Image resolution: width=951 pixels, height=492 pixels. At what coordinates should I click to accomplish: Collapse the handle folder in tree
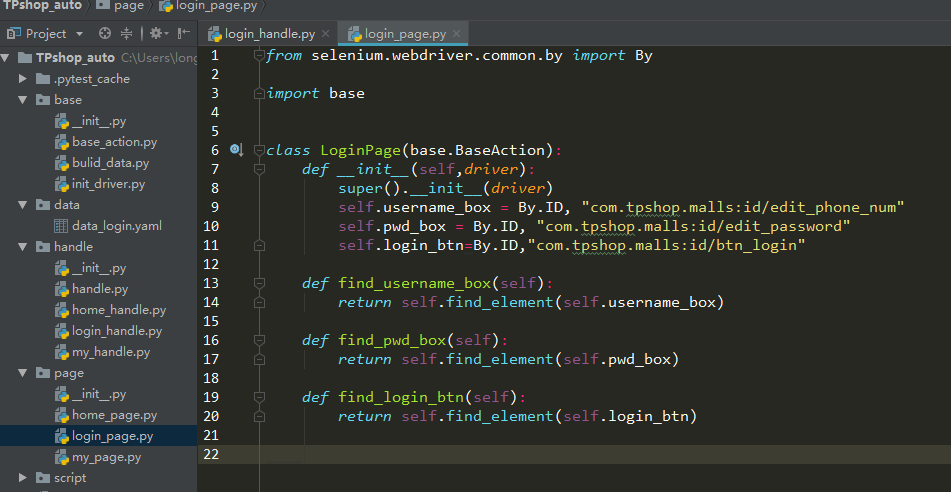click(23, 246)
